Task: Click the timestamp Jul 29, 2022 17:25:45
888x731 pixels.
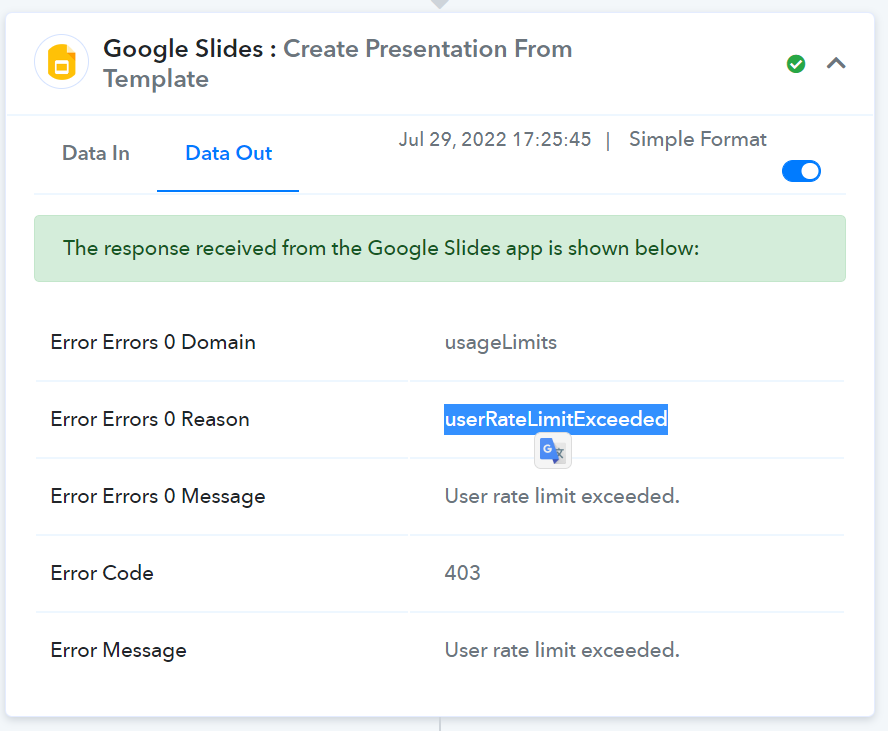Action: pyautogui.click(x=494, y=139)
